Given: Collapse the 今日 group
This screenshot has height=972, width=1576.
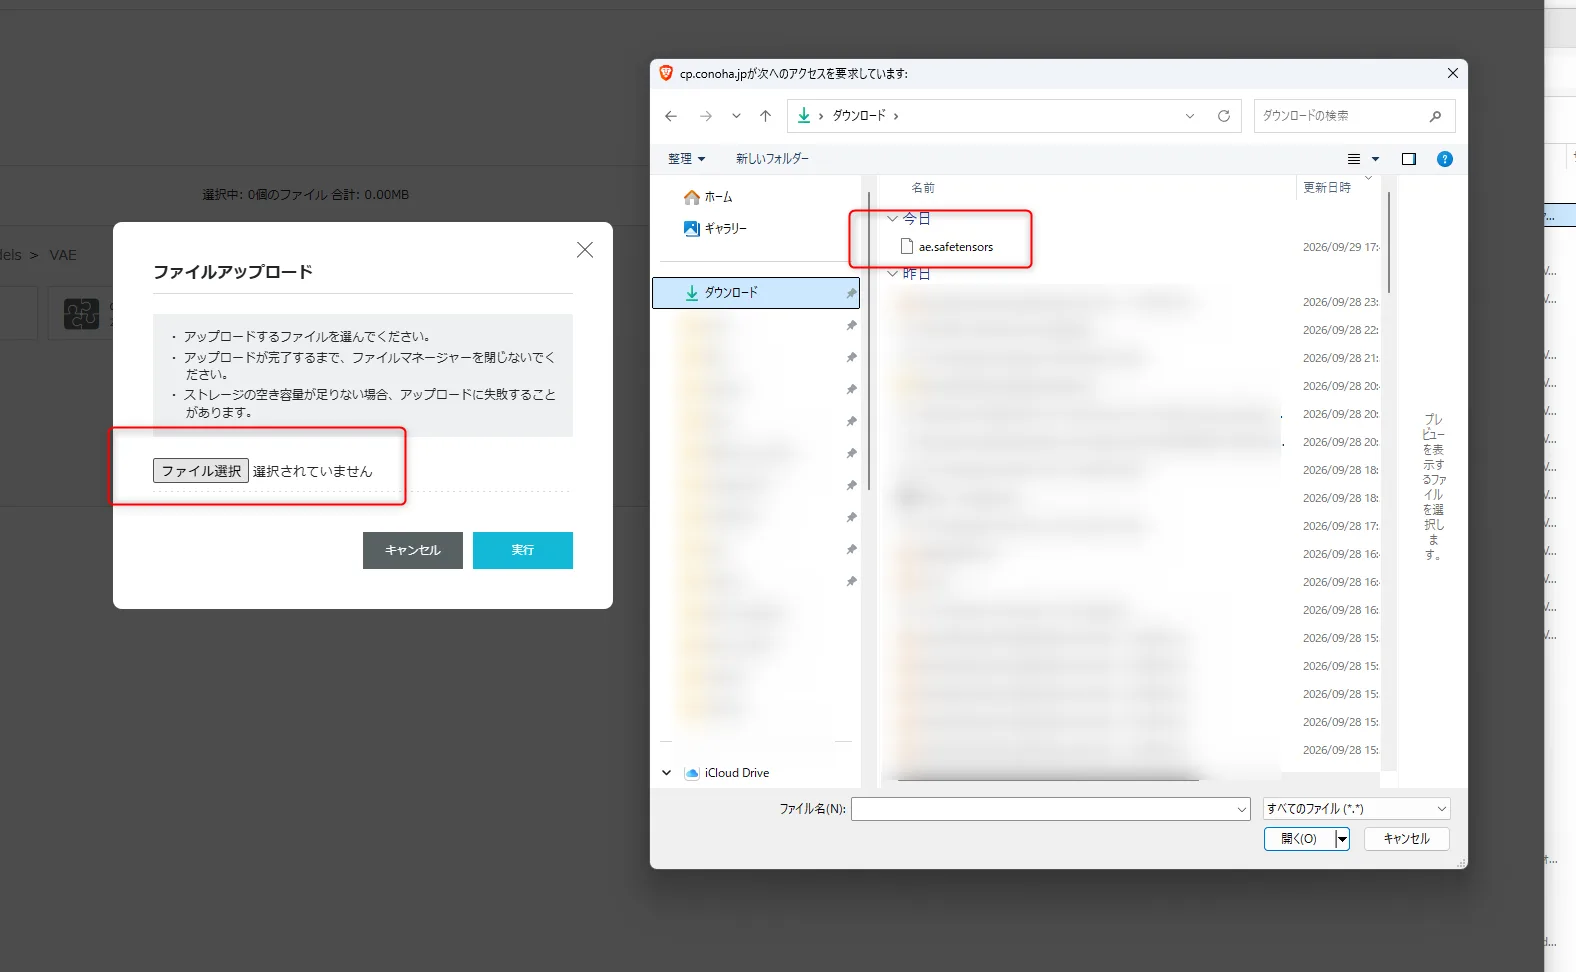Looking at the screenshot, I should pos(892,218).
